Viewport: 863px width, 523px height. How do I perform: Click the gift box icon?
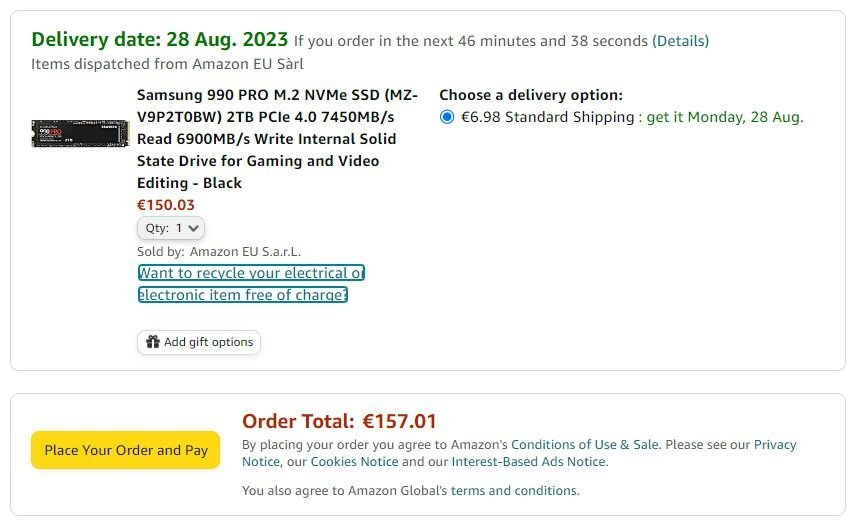(152, 342)
